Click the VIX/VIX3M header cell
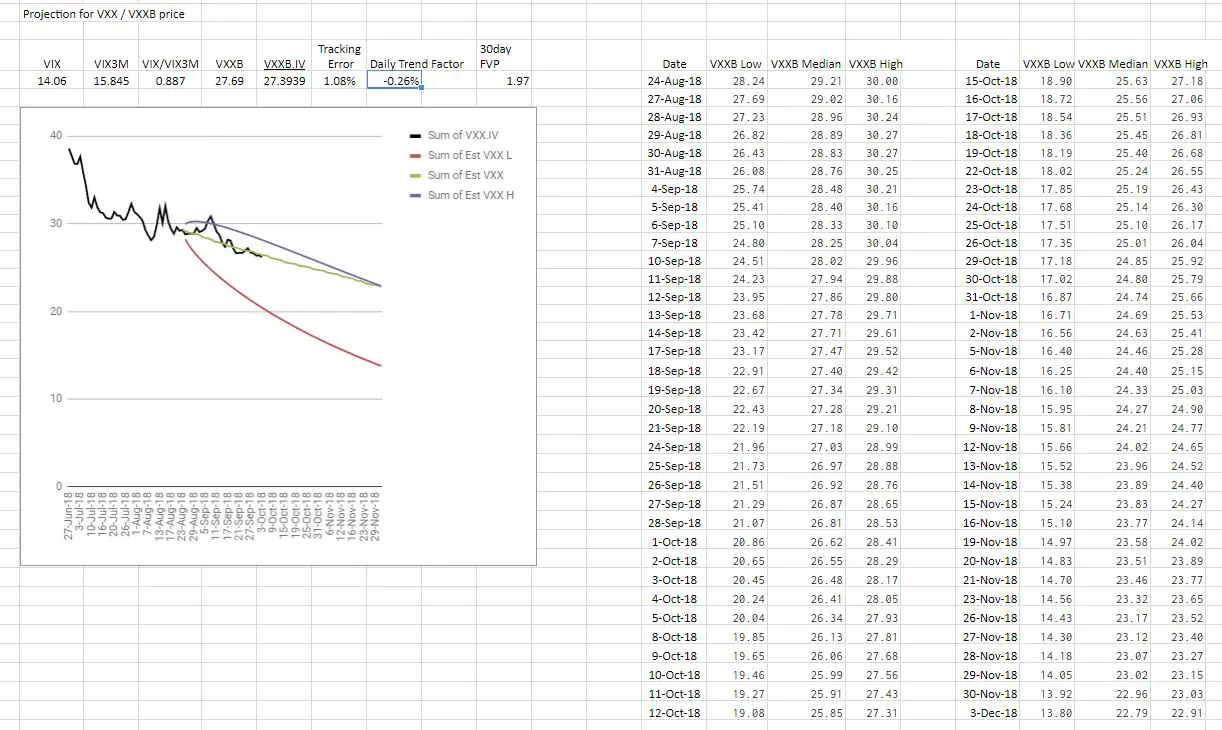1222x730 pixels. (171, 64)
